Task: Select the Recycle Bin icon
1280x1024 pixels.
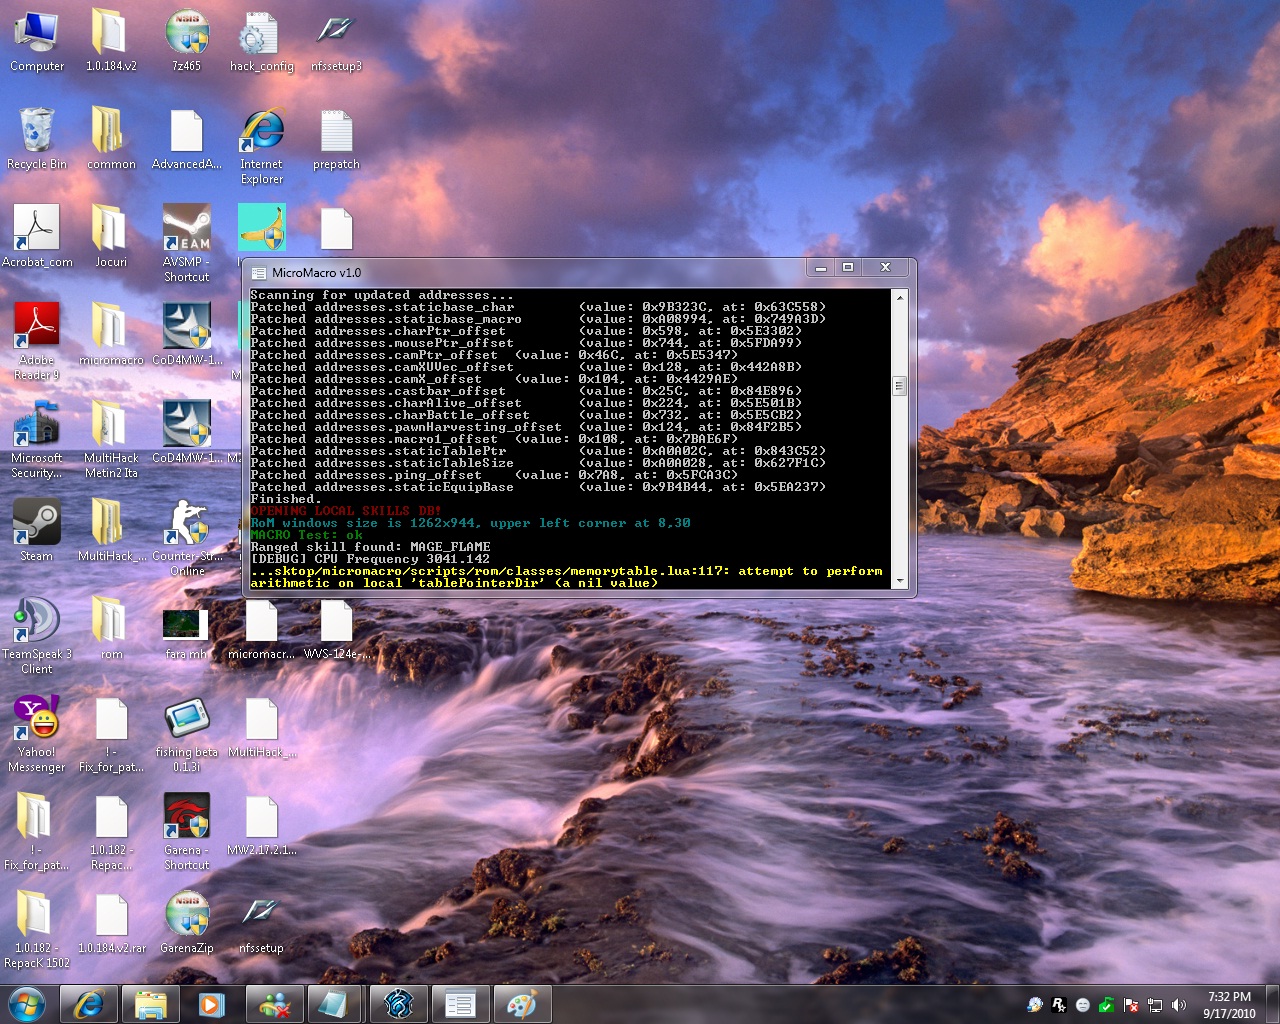Action: [x=36, y=131]
